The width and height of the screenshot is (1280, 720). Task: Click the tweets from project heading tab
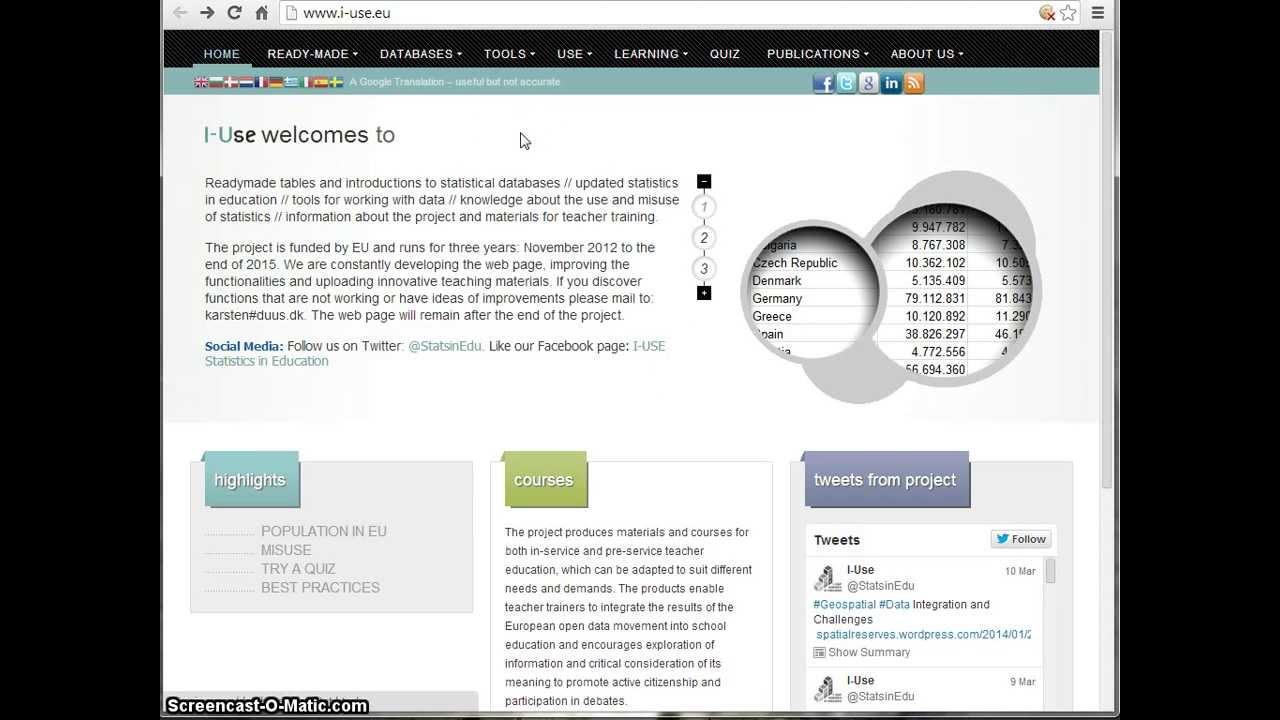point(886,480)
